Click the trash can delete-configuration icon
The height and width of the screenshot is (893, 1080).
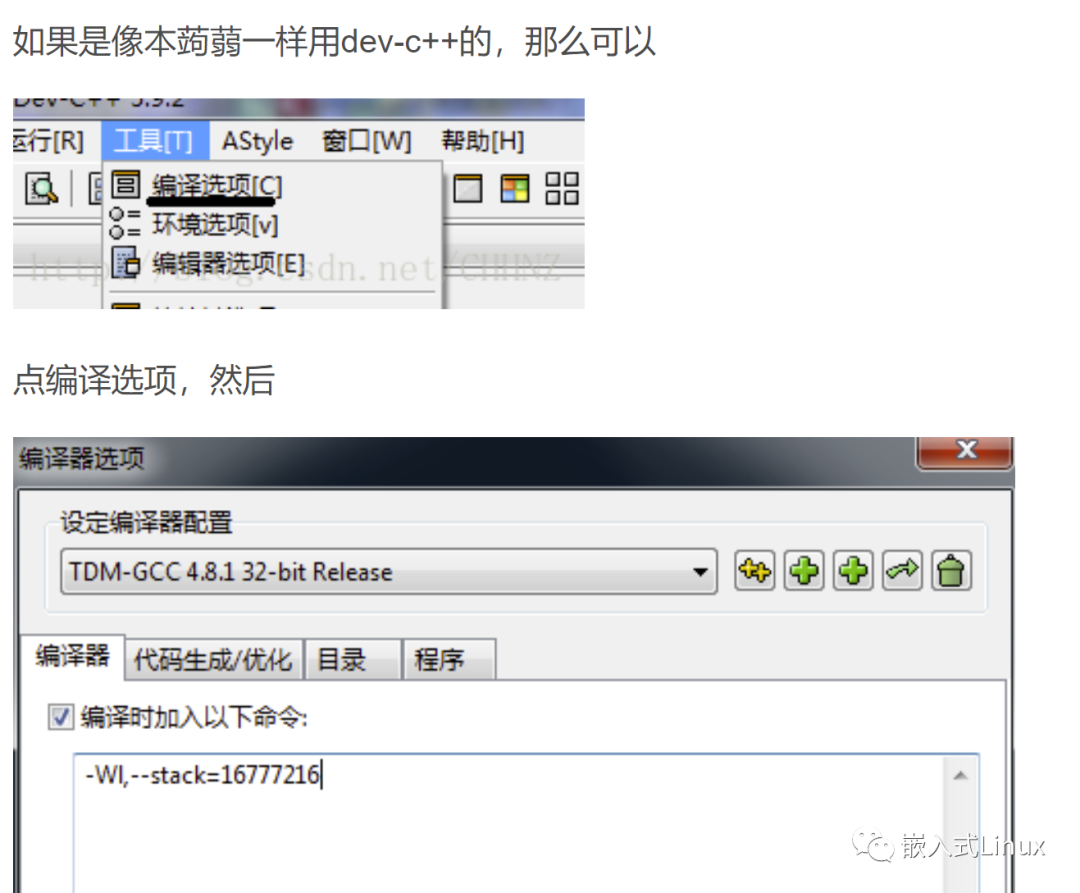tap(952, 571)
